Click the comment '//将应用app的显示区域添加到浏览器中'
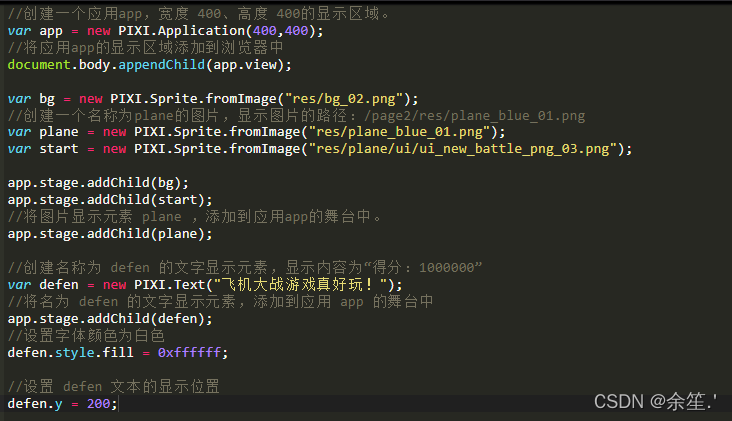This screenshot has width=732, height=421. click(x=146, y=48)
